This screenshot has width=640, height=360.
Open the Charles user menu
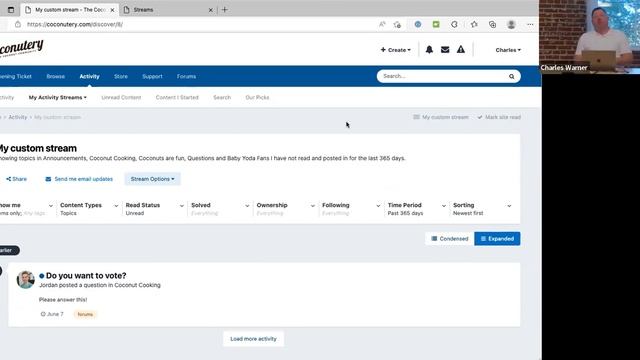508,50
